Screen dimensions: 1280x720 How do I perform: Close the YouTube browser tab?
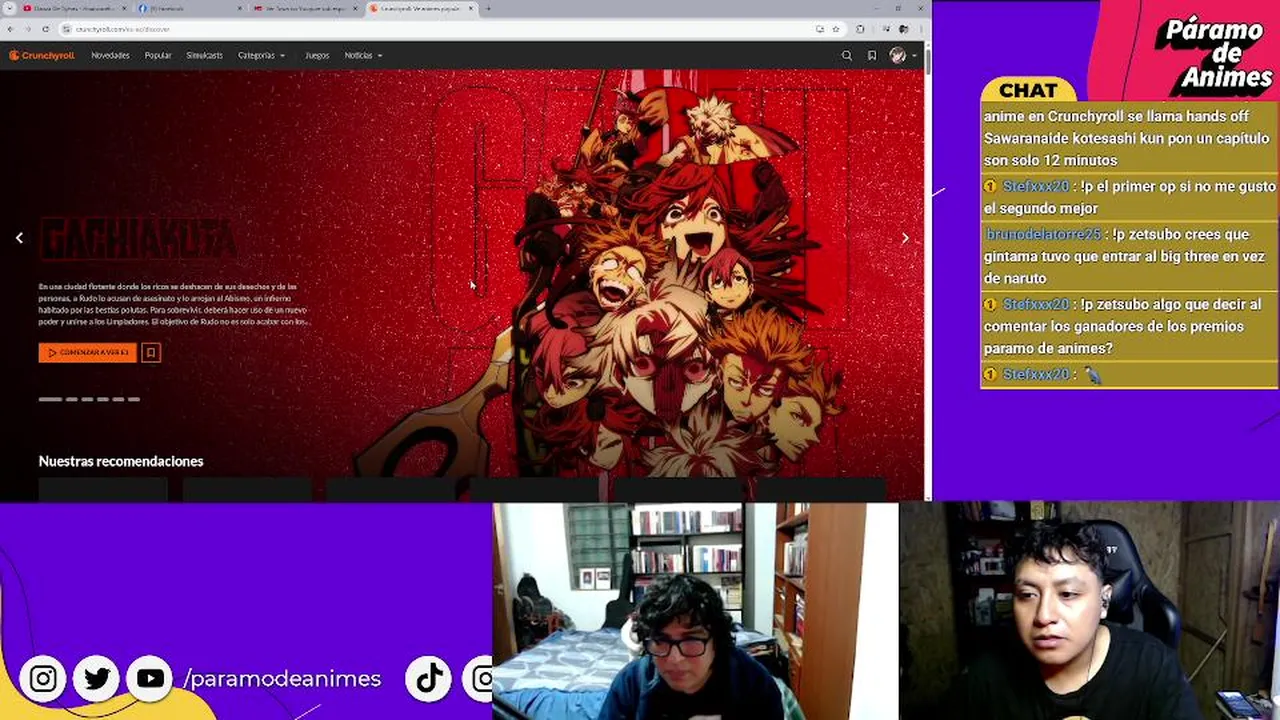tap(124, 9)
